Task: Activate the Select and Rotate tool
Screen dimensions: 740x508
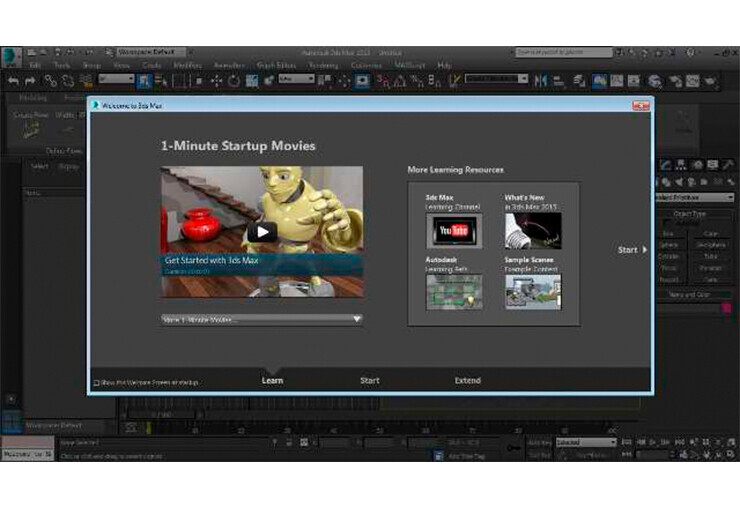Action: [234, 81]
